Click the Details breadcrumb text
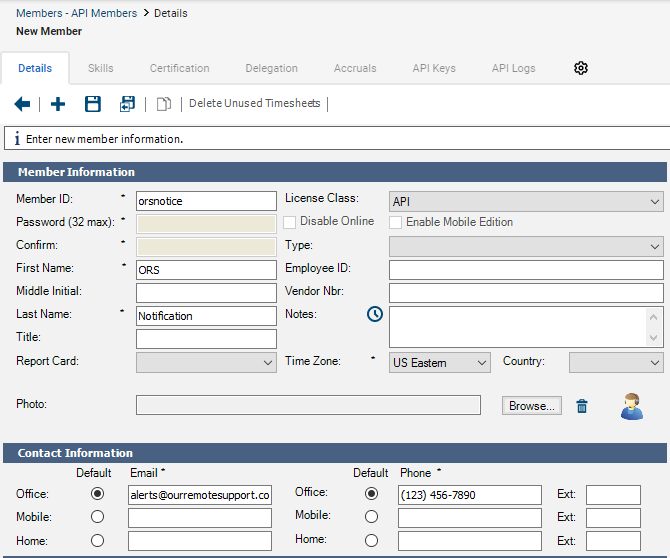Image resolution: width=670 pixels, height=558 pixels. [x=170, y=13]
